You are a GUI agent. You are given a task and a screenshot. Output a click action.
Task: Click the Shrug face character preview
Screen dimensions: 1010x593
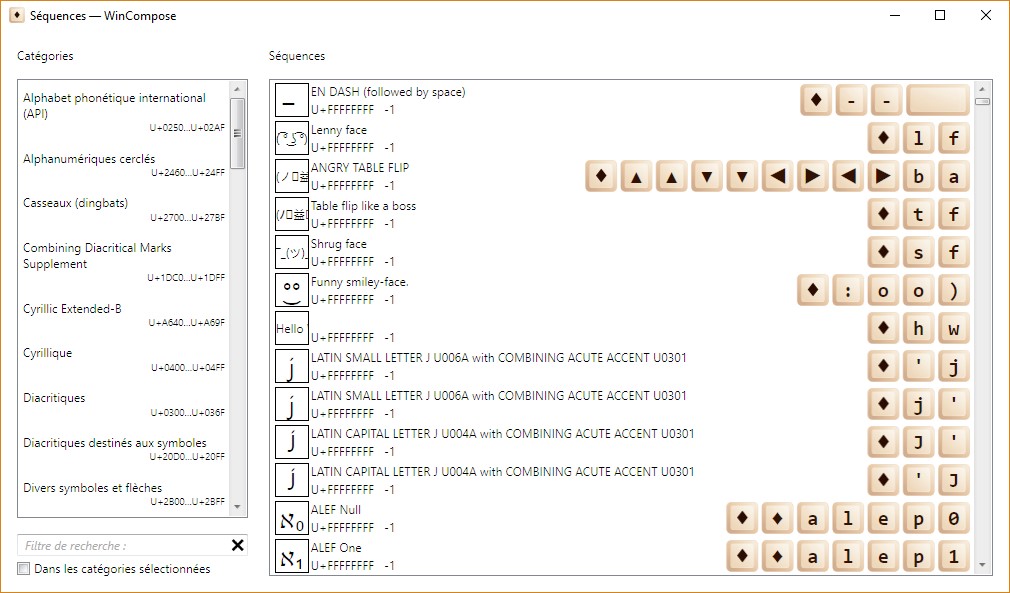[x=291, y=252]
